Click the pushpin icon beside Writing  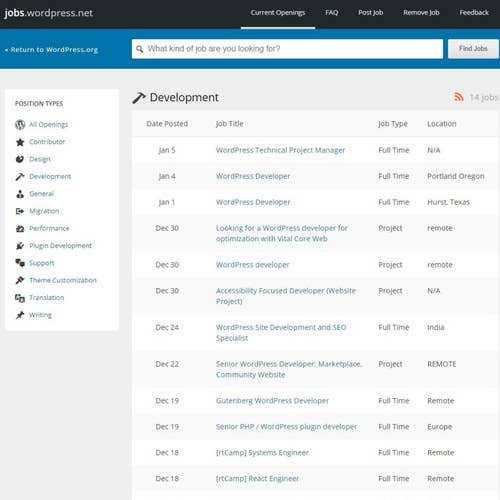(20, 315)
